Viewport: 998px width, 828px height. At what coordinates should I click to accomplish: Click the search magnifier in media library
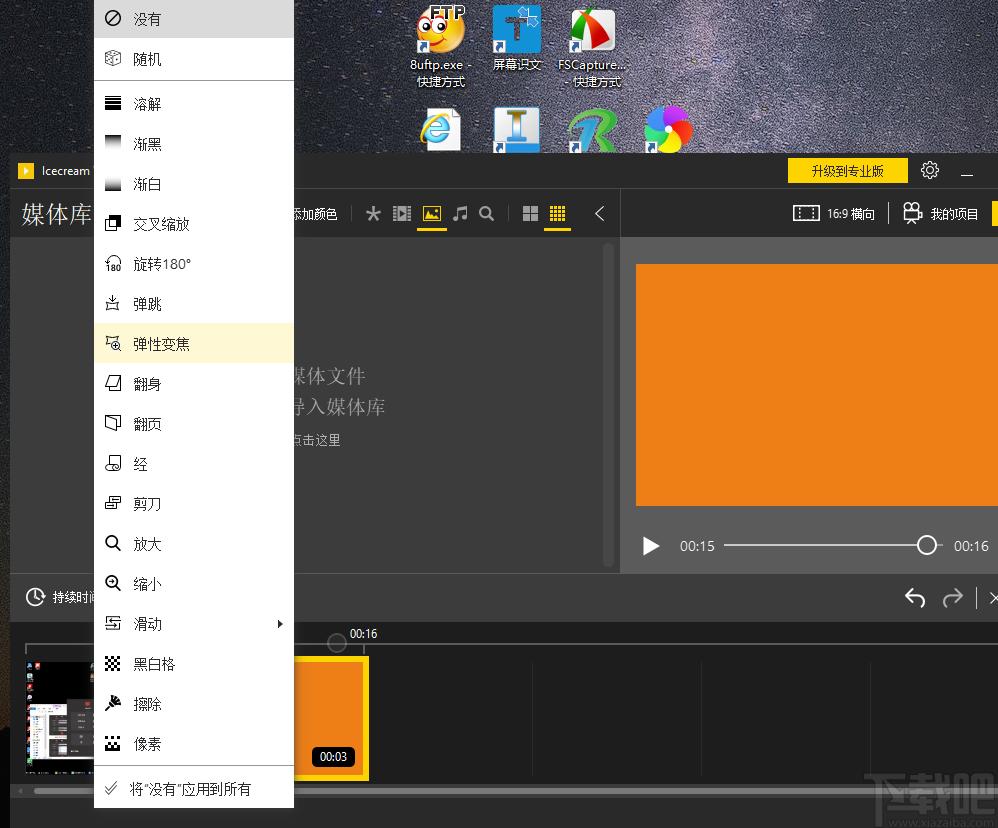(x=487, y=214)
